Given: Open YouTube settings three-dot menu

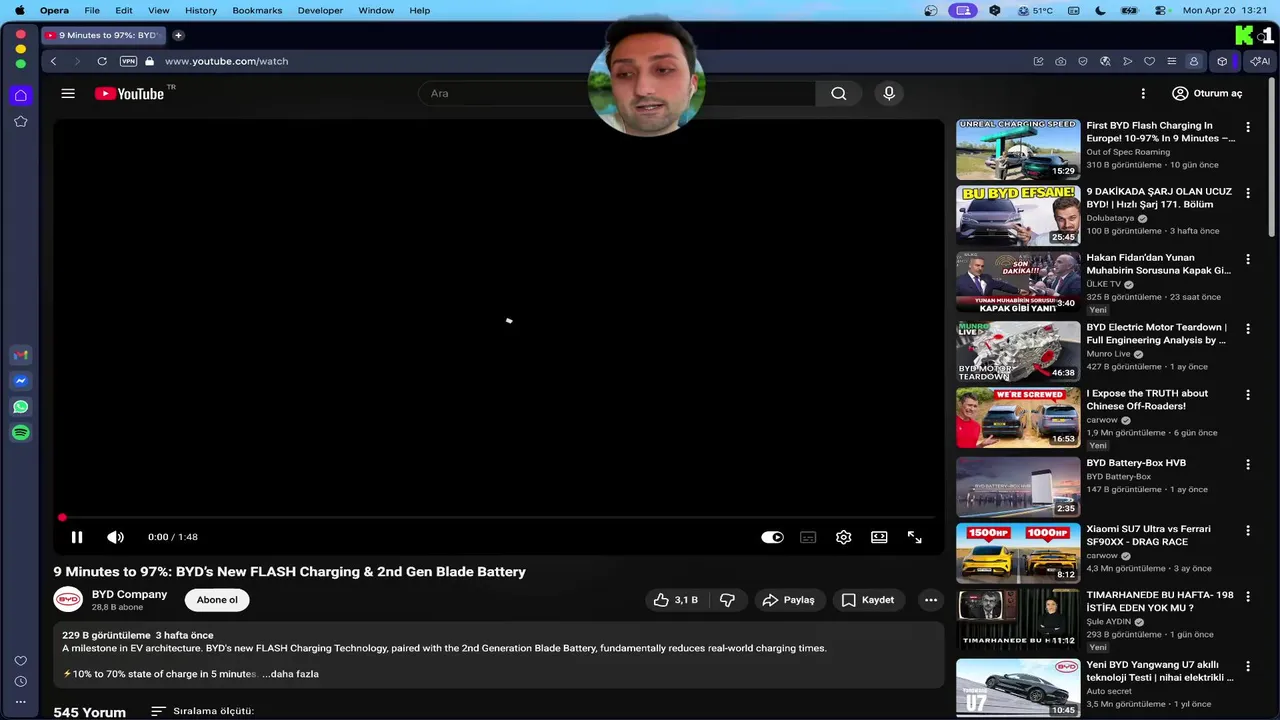Looking at the screenshot, I should 1143,93.
